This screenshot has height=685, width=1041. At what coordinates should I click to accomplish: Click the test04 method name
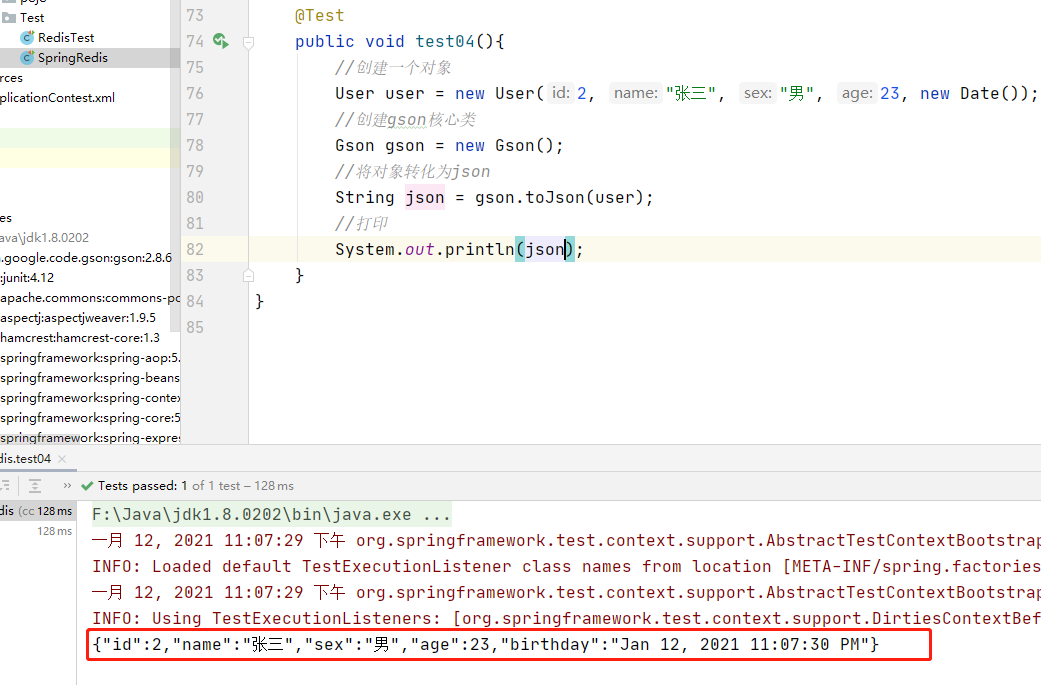(445, 41)
